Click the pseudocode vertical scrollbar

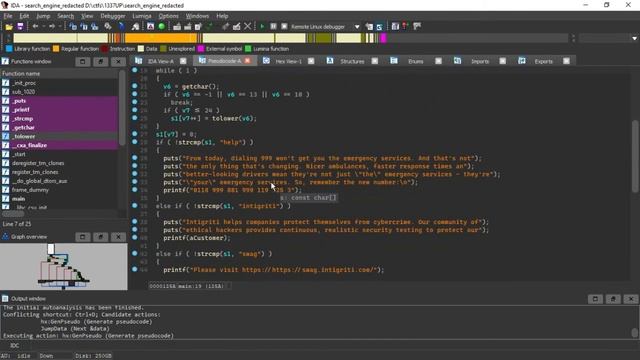pyautogui.click(x=635, y=155)
